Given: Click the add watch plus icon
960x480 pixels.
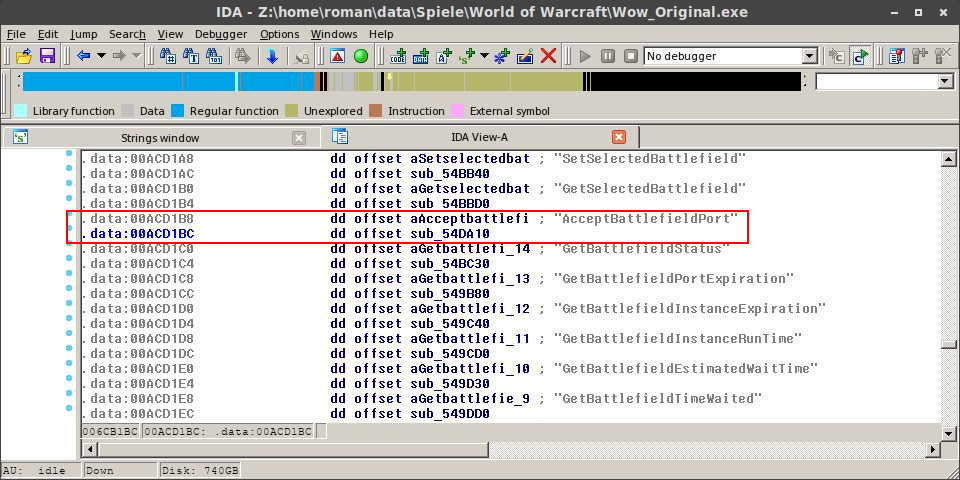Looking at the screenshot, I should (x=920, y=56).
